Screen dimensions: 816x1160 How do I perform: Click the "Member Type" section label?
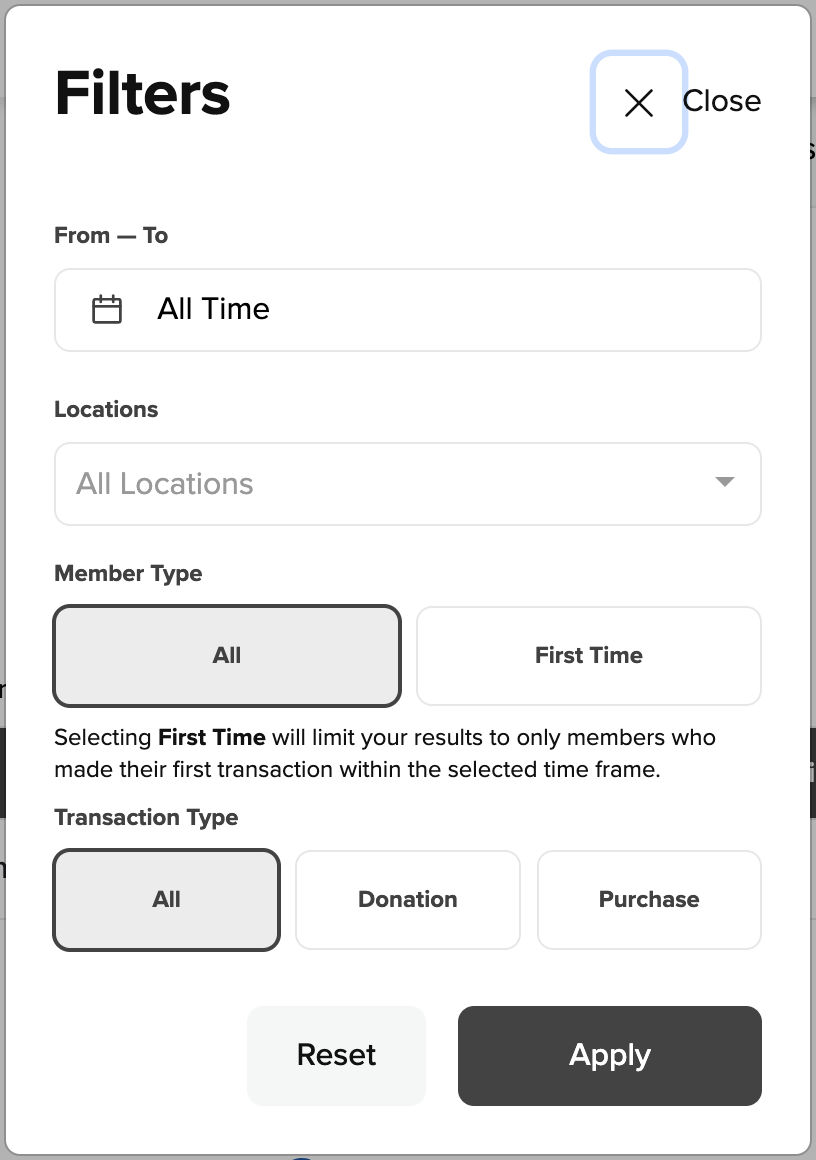128,574
